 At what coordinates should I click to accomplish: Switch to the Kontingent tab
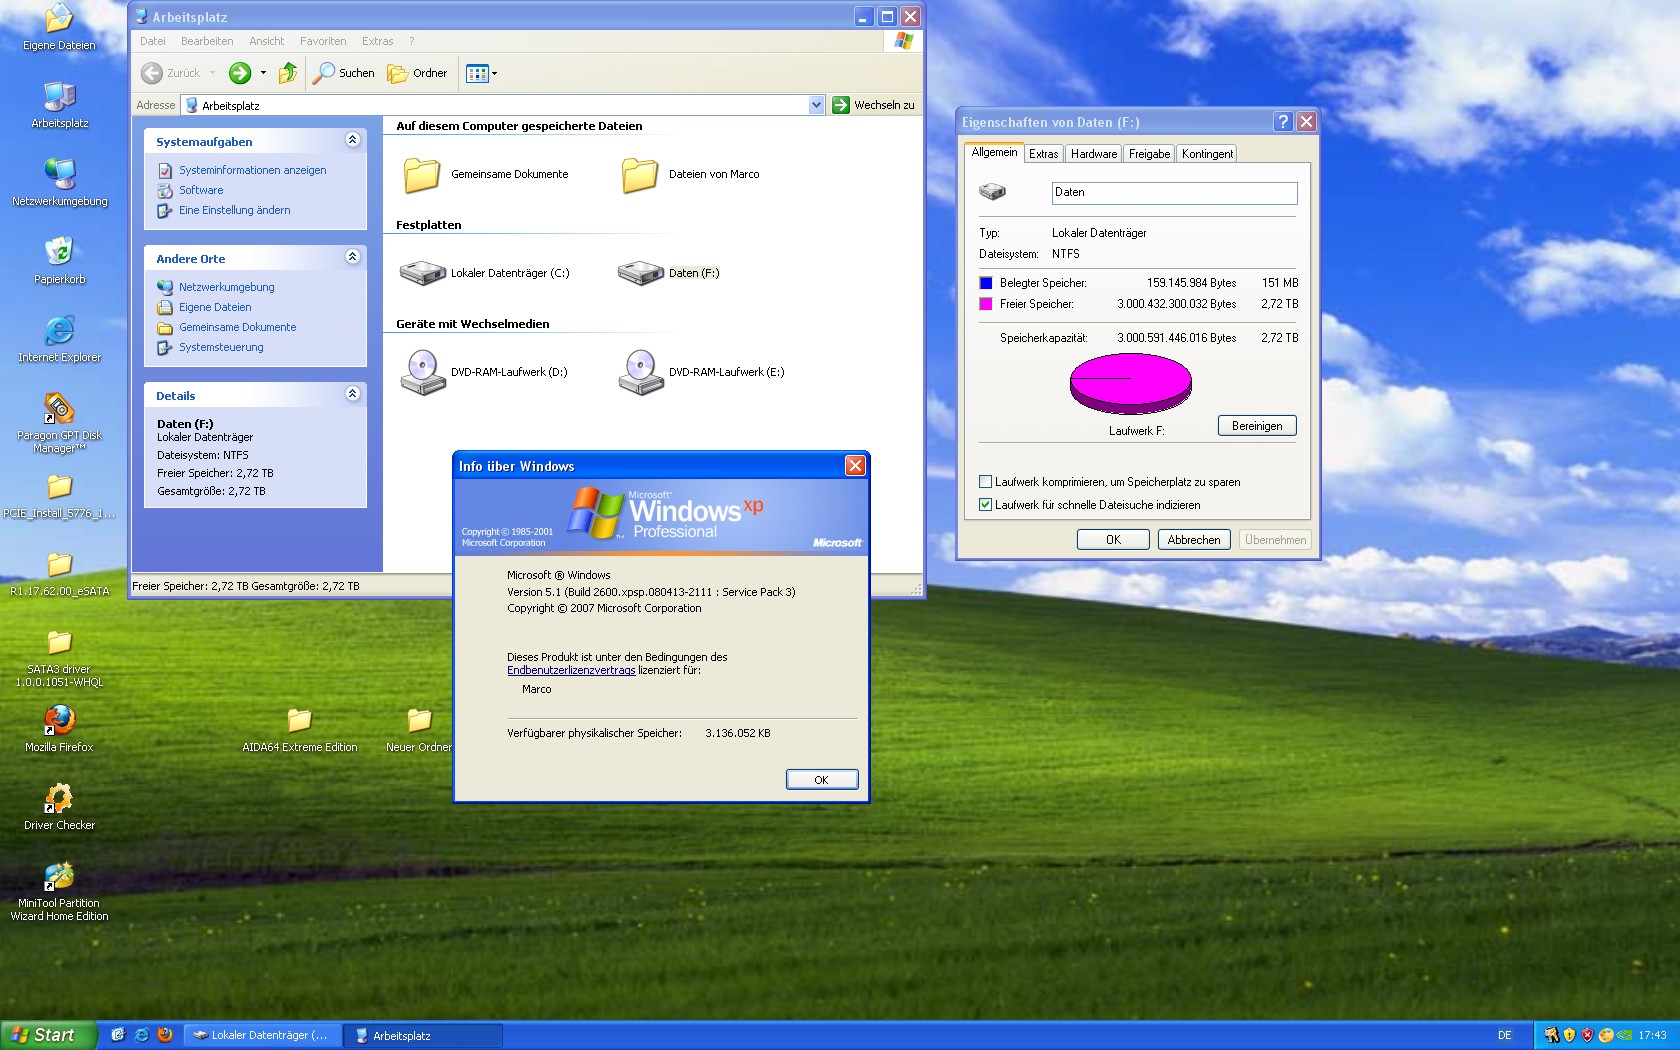(1207, 154)
